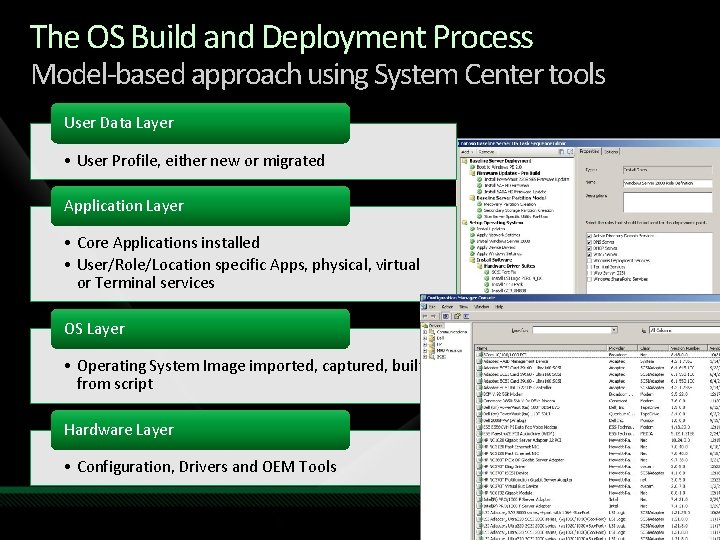This screenshot has width=720, height=540.
Task: Select the Setup Operating System group
Action: pyautogui.click(x=496, y=223)
